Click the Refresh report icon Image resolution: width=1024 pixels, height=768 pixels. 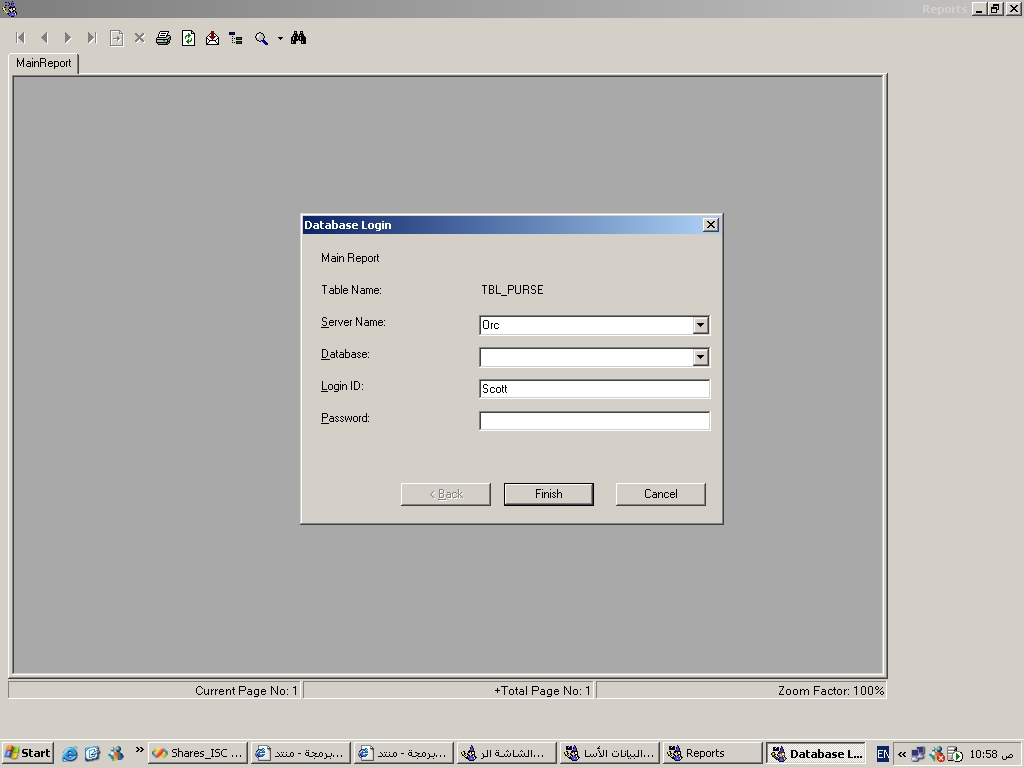pyautogui.click(x=188, y=38)
